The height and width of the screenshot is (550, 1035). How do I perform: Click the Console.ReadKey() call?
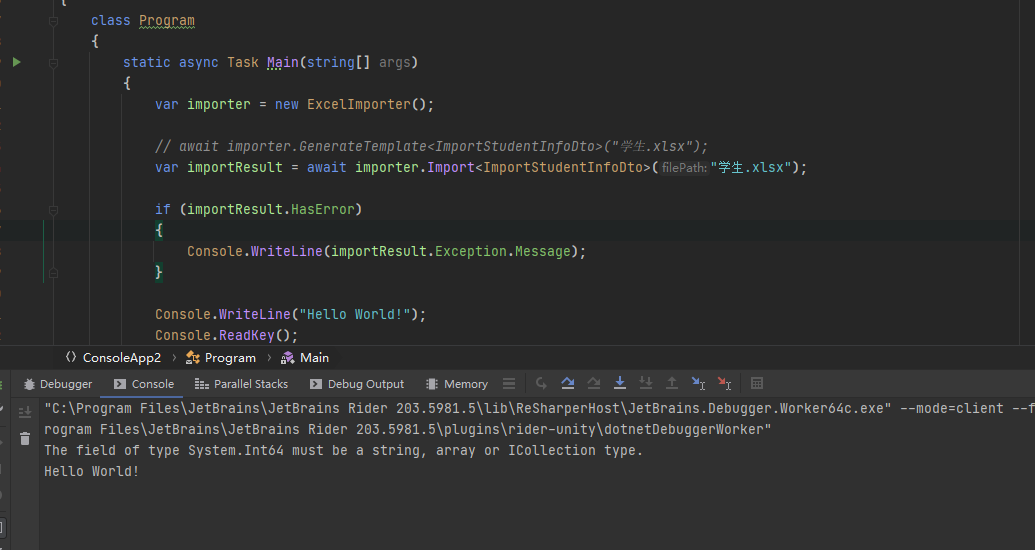[x=226, y=335]
